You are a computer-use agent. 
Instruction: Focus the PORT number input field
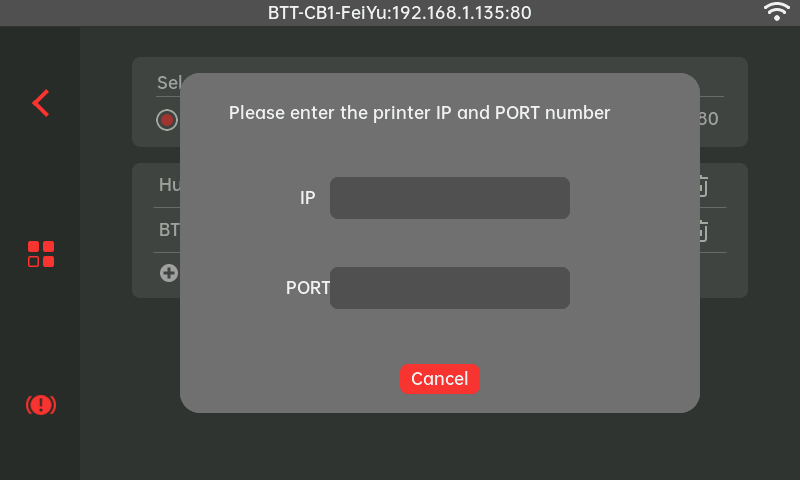pos(449,288)
